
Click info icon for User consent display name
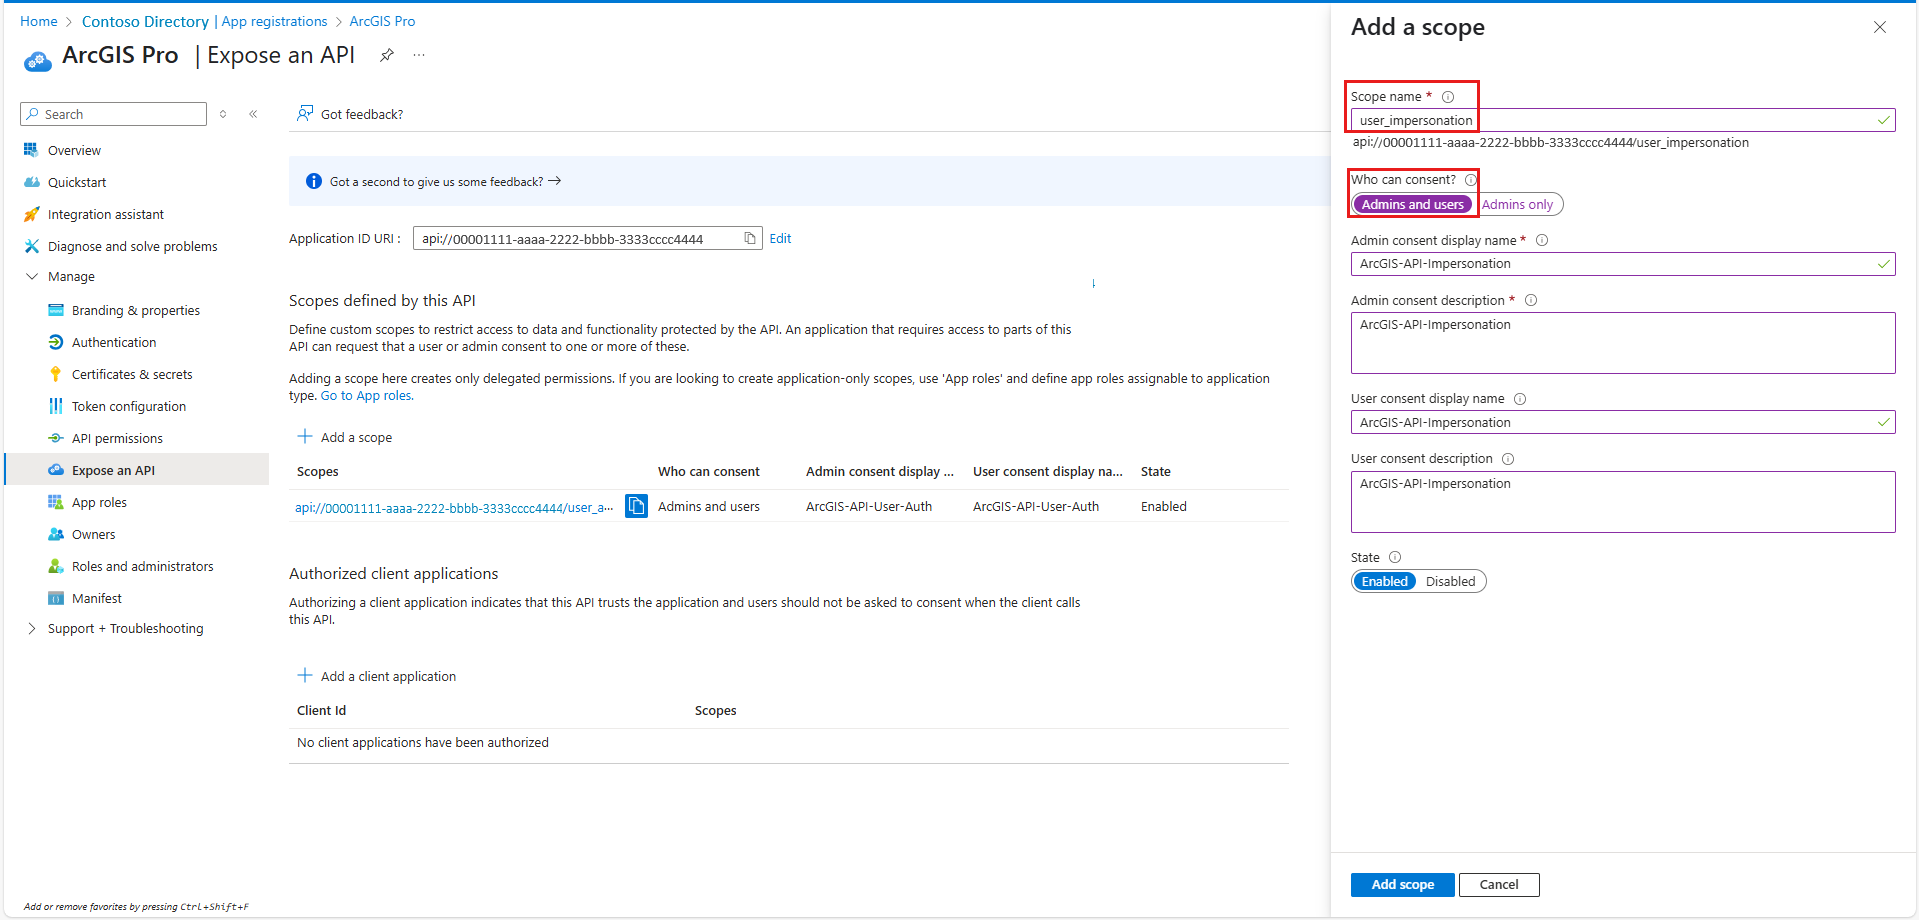point(1520,399)
